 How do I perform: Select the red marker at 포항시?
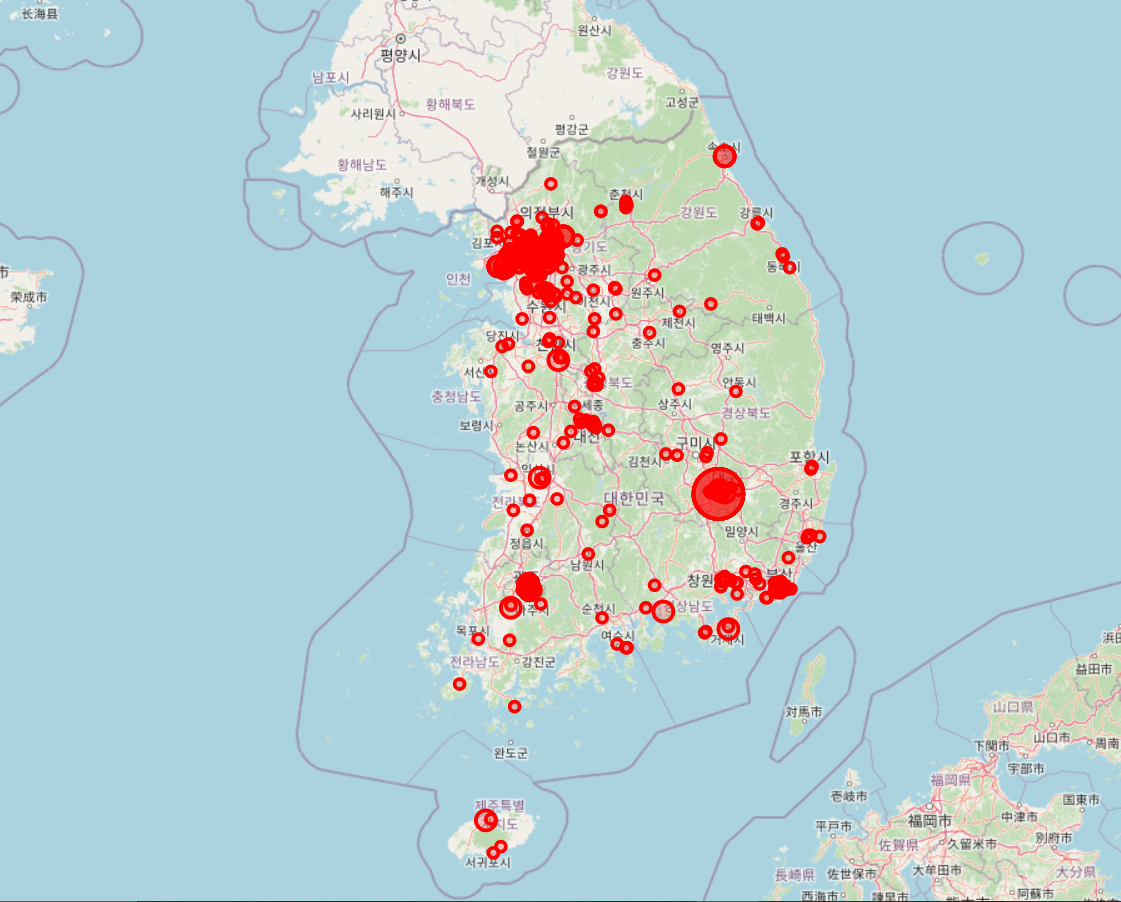coord(811,468)
